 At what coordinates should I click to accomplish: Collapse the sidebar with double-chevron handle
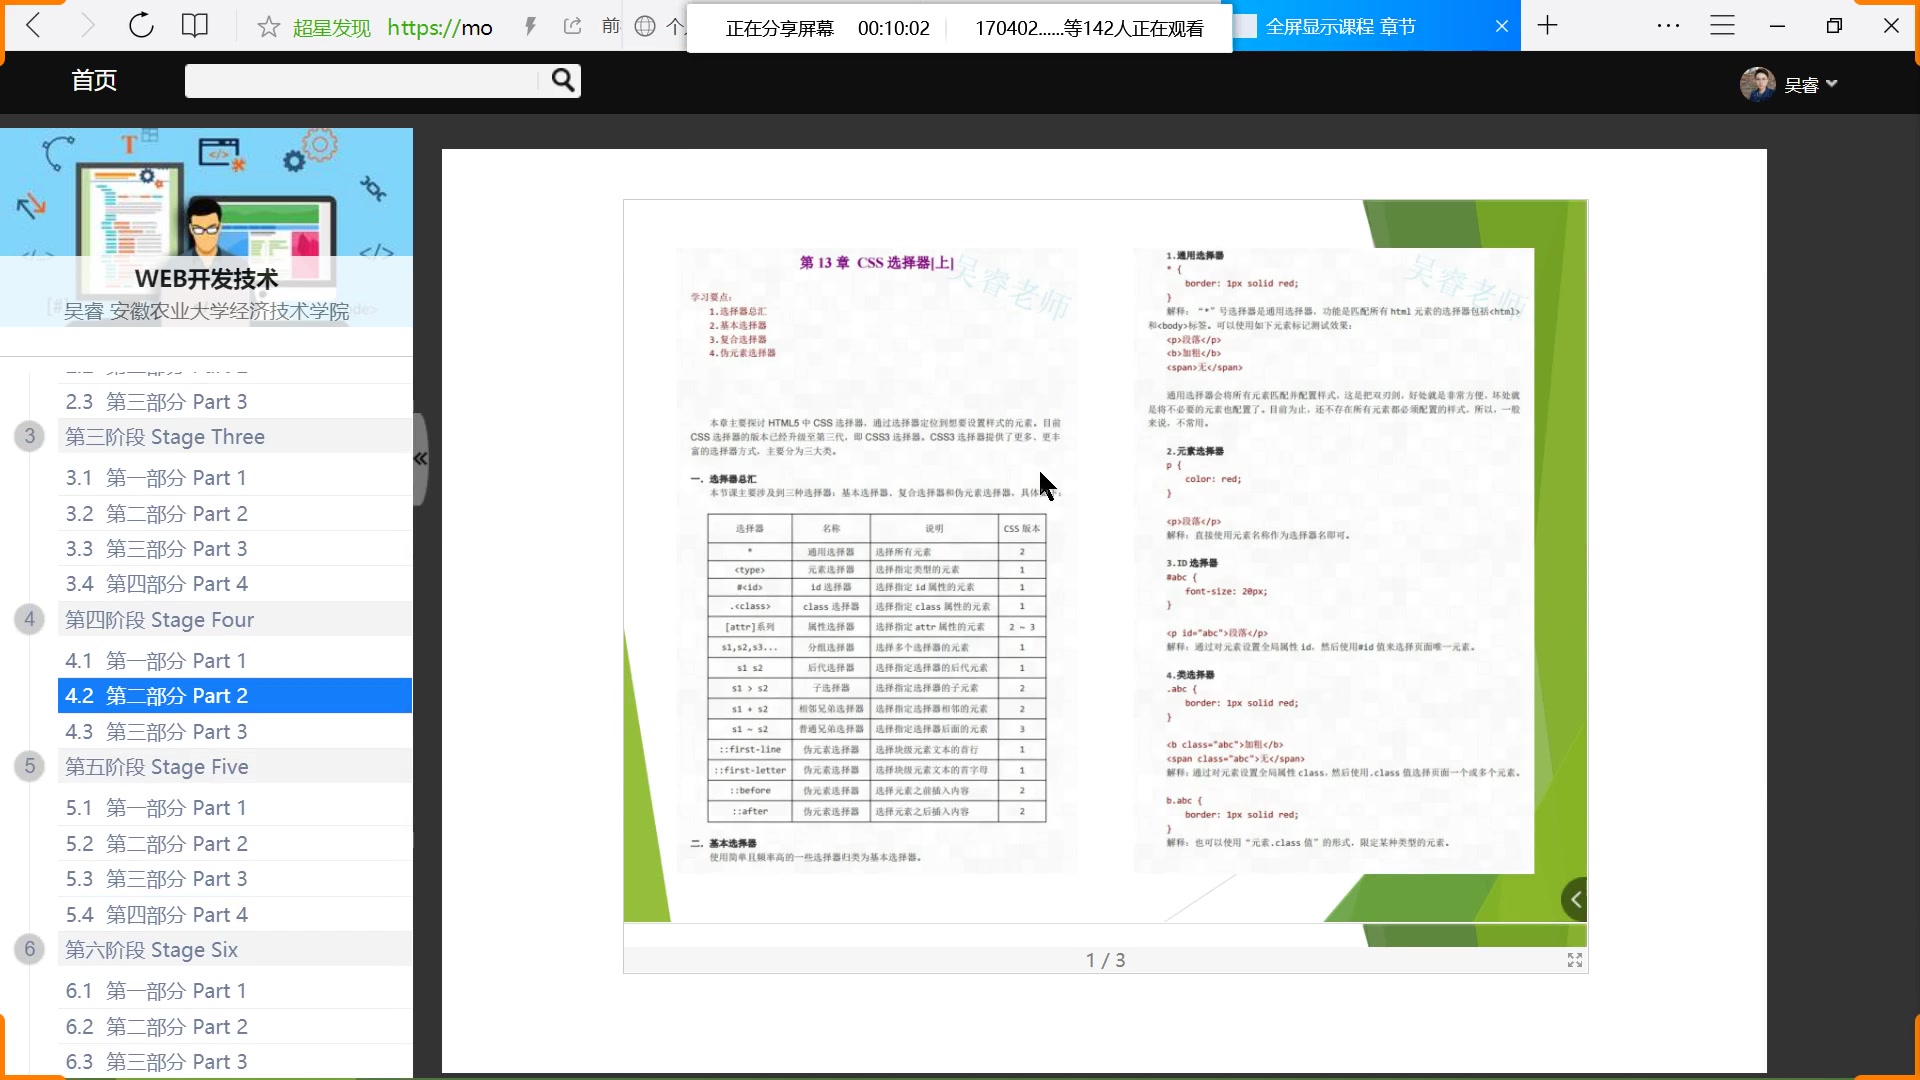tap(420, 459)
